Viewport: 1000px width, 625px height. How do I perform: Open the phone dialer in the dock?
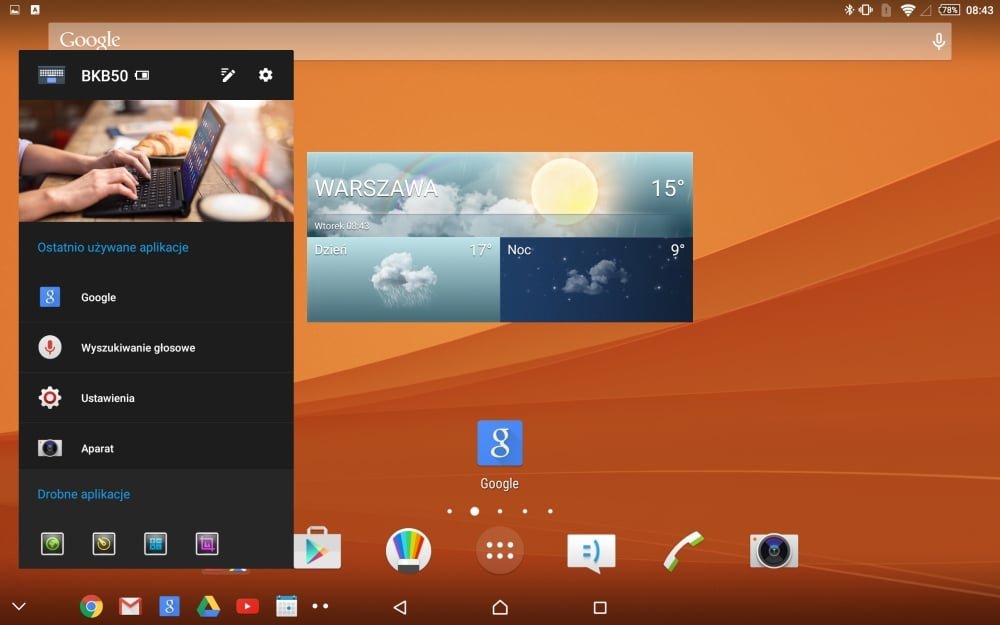[x=683, y=551]
